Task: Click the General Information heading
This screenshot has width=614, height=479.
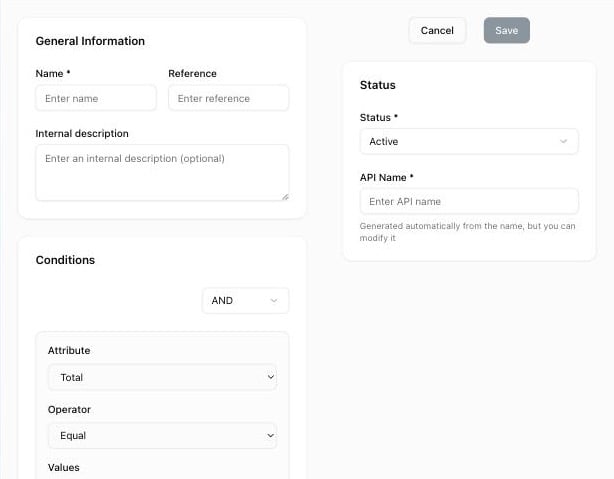Action: click(x=90, y=41)
